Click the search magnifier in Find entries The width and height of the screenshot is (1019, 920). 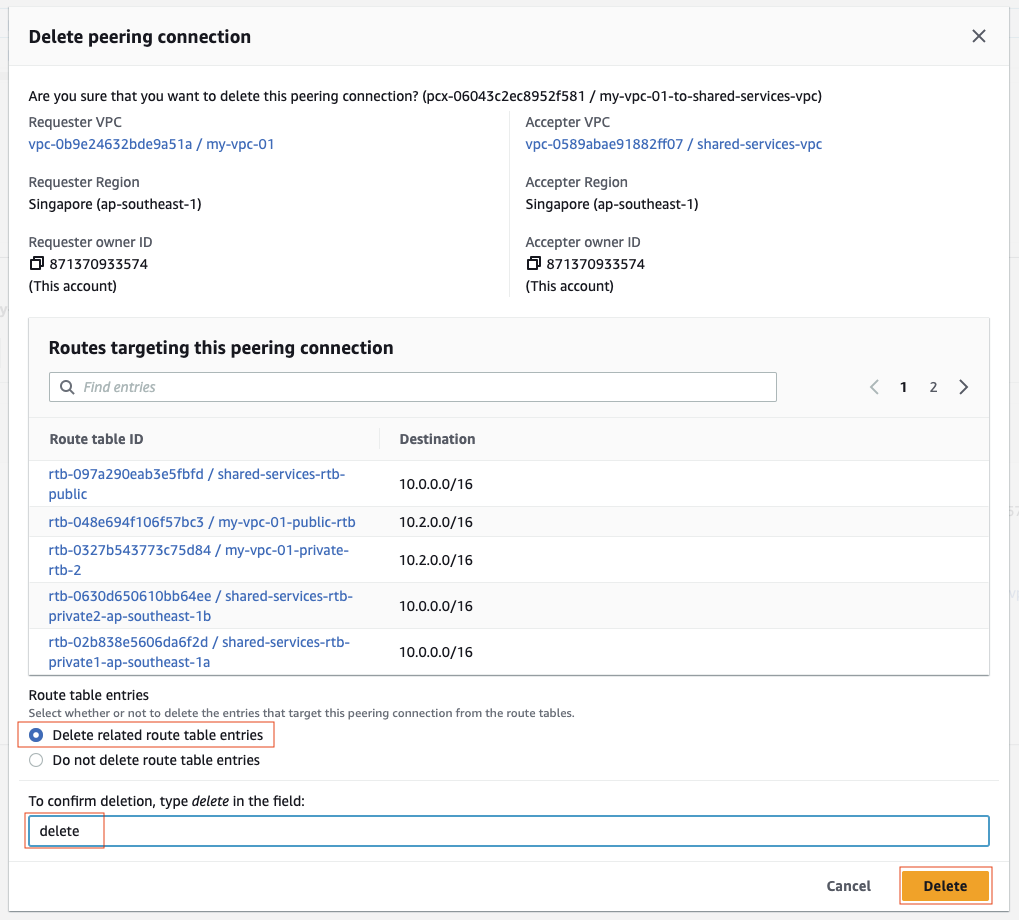pyautogui.click(x=67, y=387)
